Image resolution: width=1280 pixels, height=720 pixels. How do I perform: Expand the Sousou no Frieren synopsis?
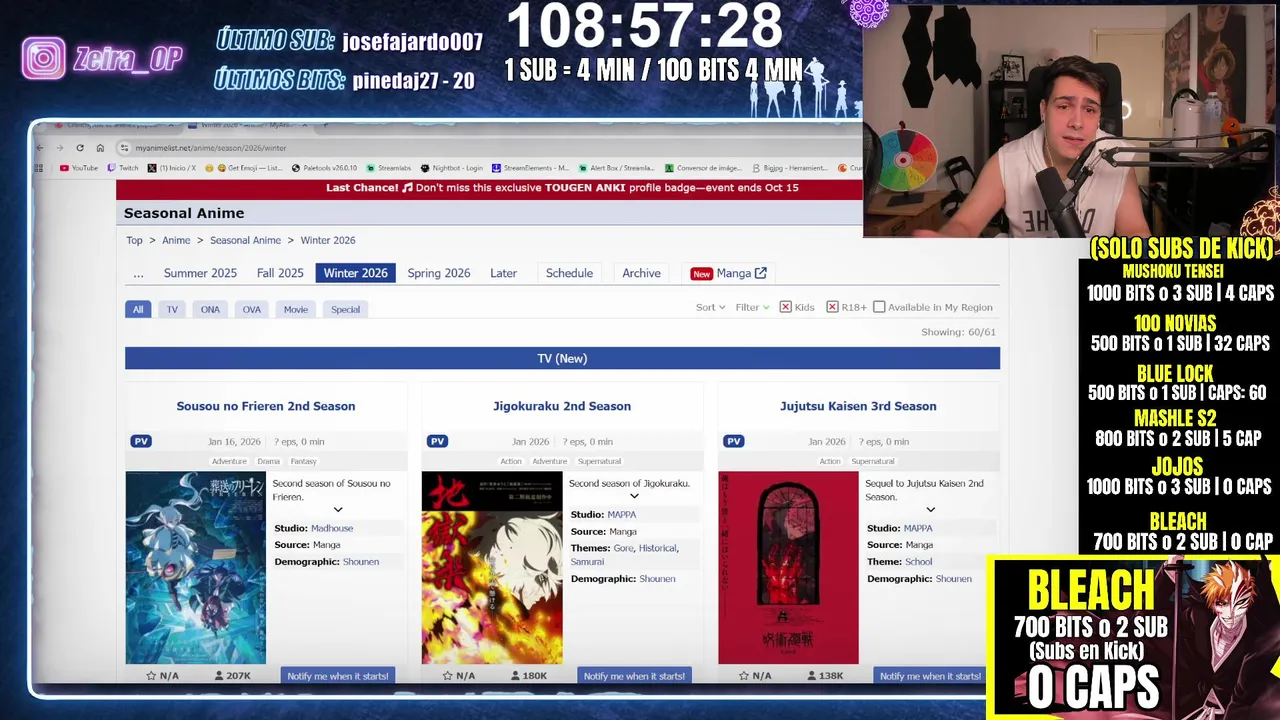[x=338, y=510]
